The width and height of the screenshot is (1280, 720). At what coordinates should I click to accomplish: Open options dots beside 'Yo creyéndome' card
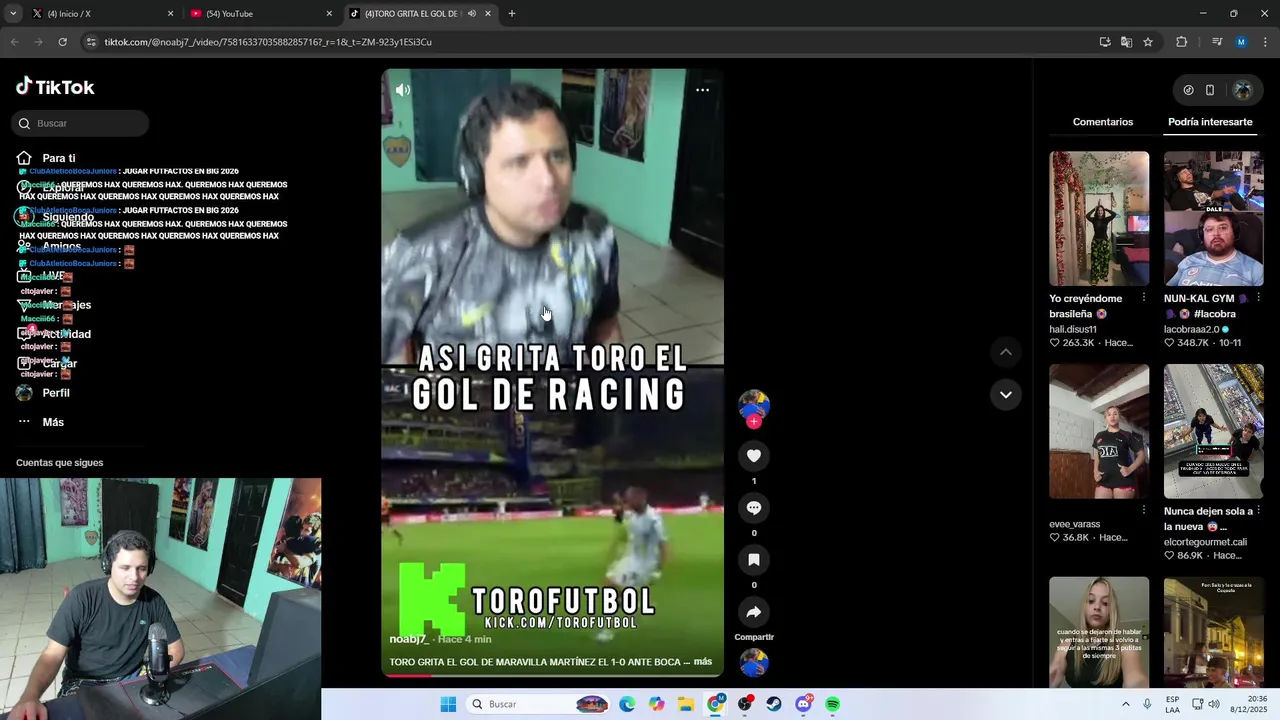[x=1144, y=298]
